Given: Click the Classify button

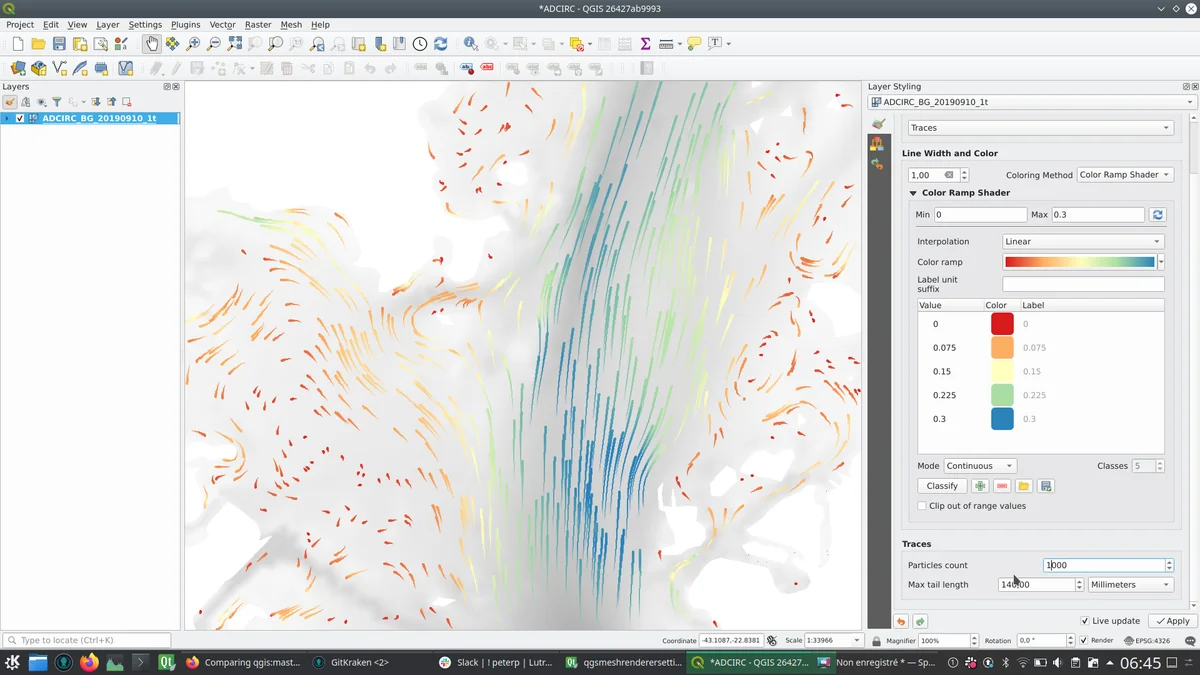Looking at the screenshot, I should [x=942, y=486].
